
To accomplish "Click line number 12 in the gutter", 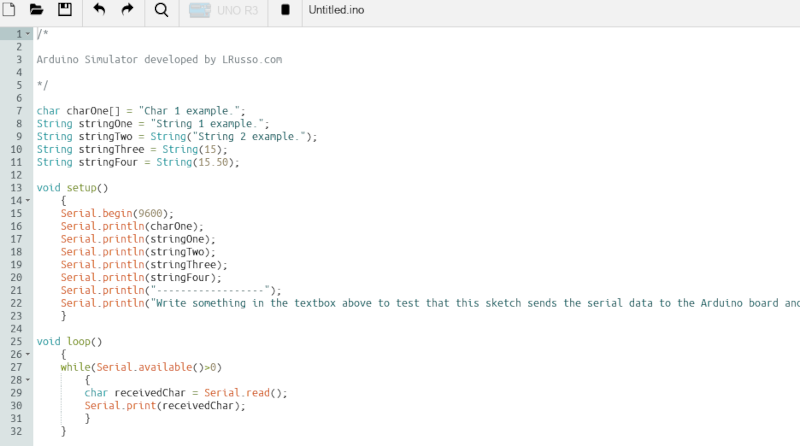I will click(x=17, y=175).
